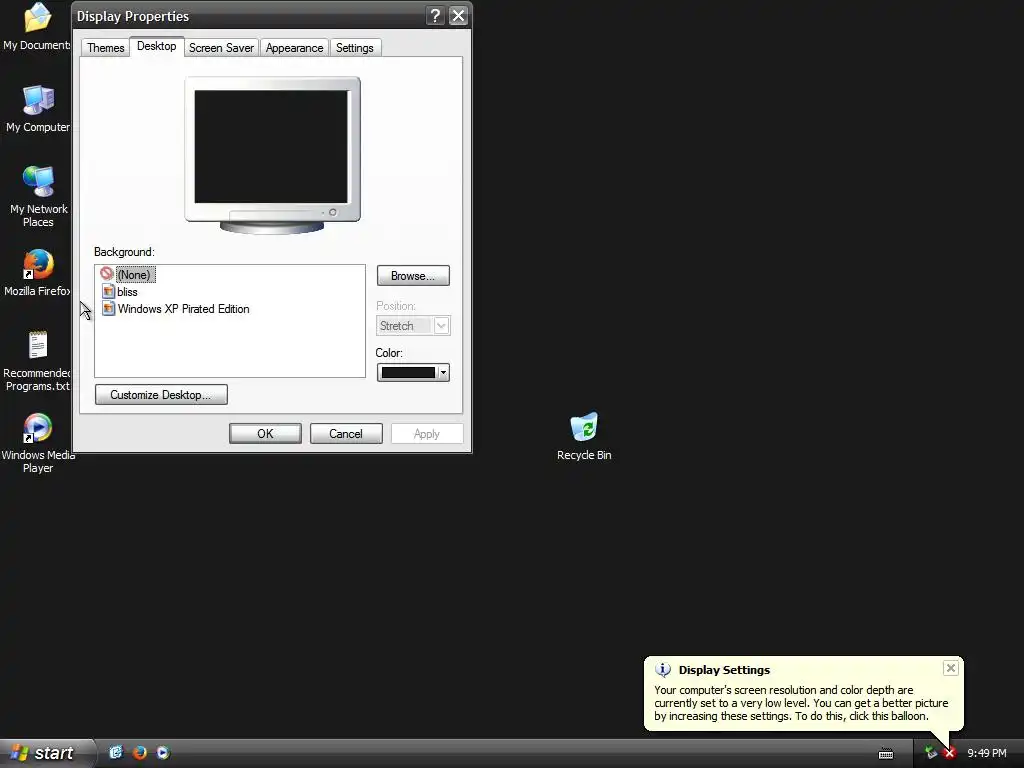Expand the Position Stretch dropdown
This screenshot has width=1024, height=768.
click(441, 325)
